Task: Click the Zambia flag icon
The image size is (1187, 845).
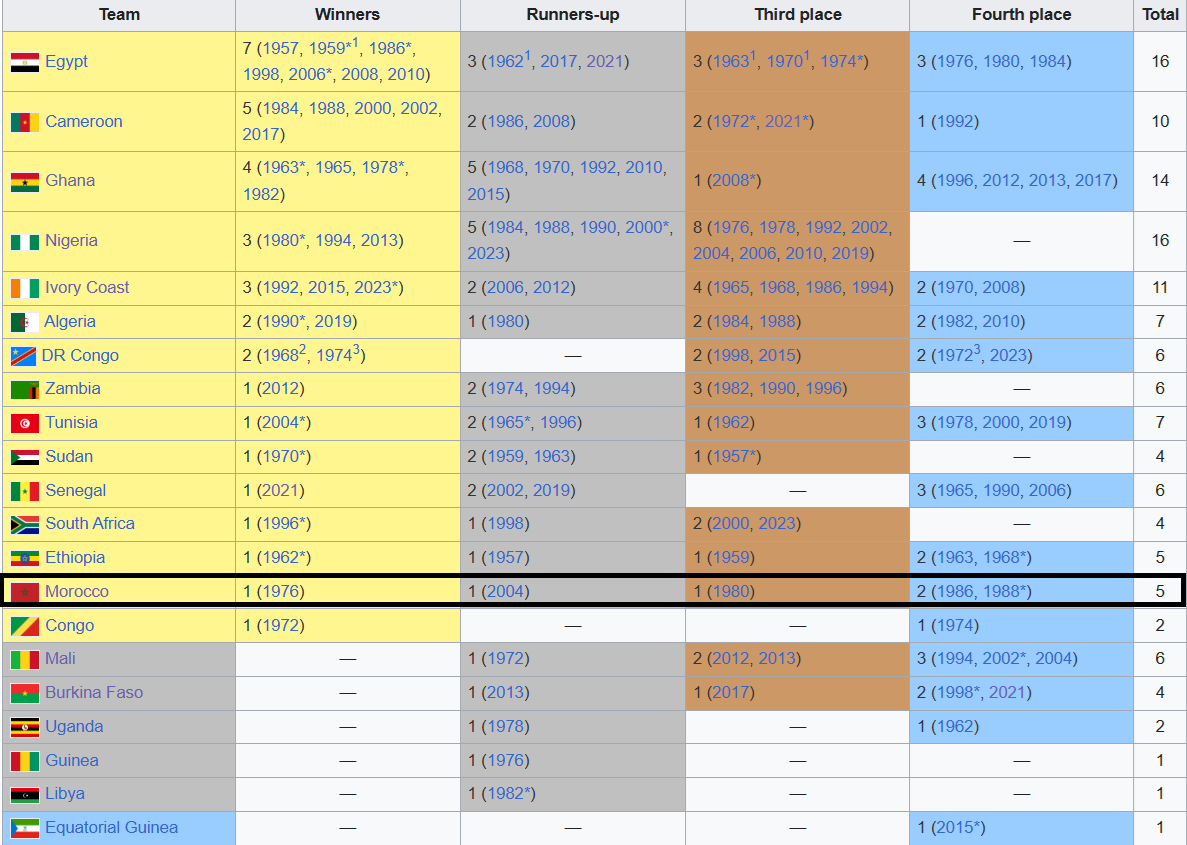Action: (x=25, y=390)
